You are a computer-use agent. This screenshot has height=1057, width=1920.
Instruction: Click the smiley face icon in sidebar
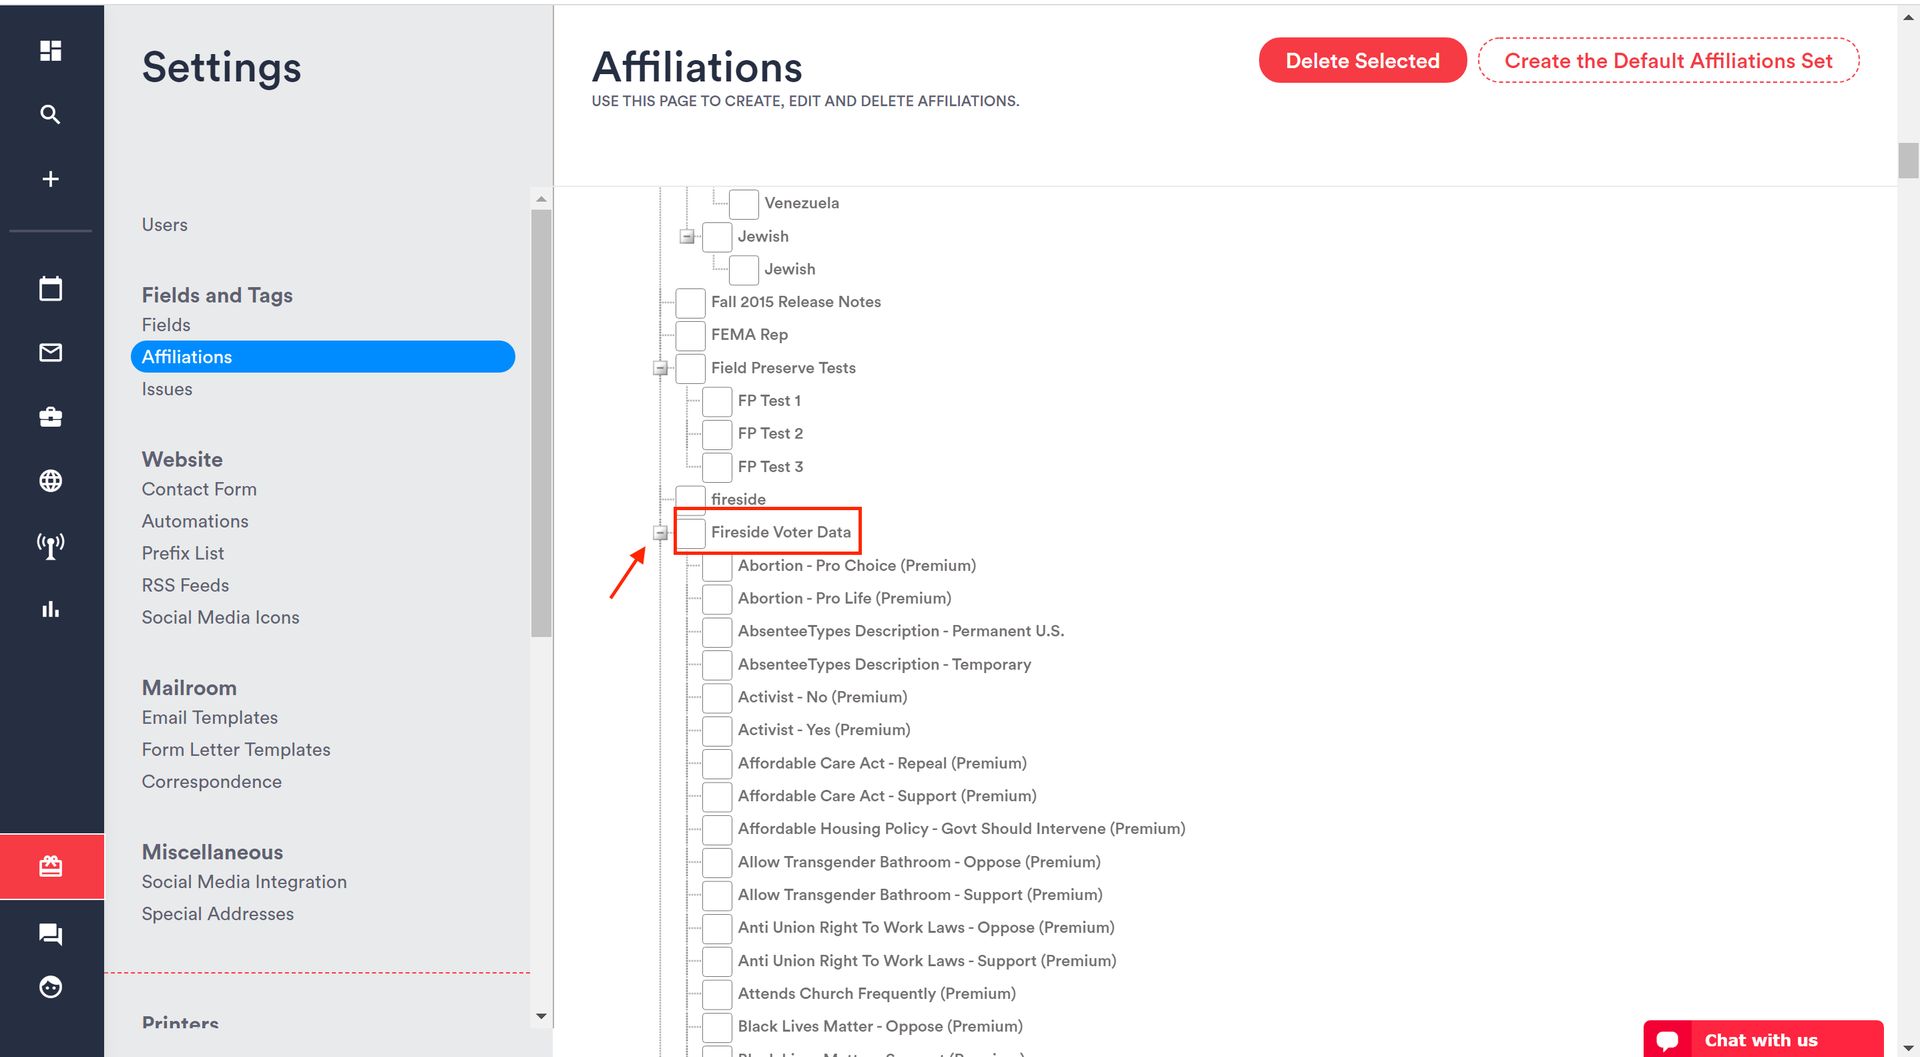(50, 987)
